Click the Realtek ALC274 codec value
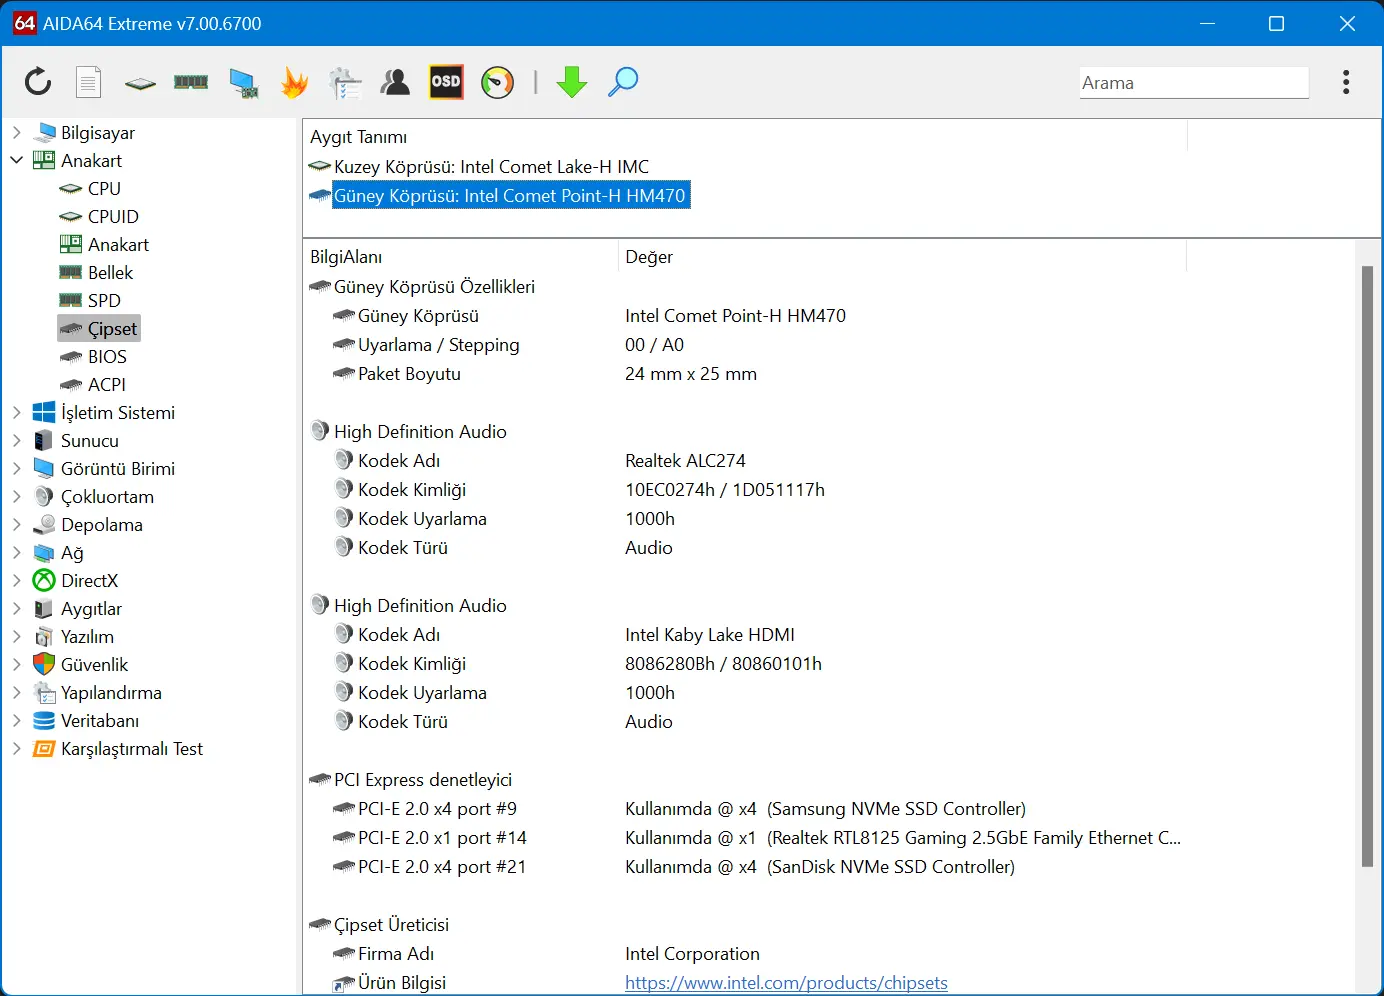The height and width of the screenshot is (996, 1384). tap(685, 460)
